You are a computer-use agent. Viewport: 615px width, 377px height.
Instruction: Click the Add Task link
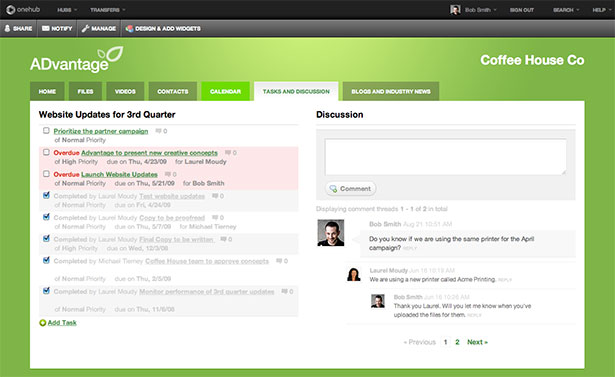coord(62,322)
